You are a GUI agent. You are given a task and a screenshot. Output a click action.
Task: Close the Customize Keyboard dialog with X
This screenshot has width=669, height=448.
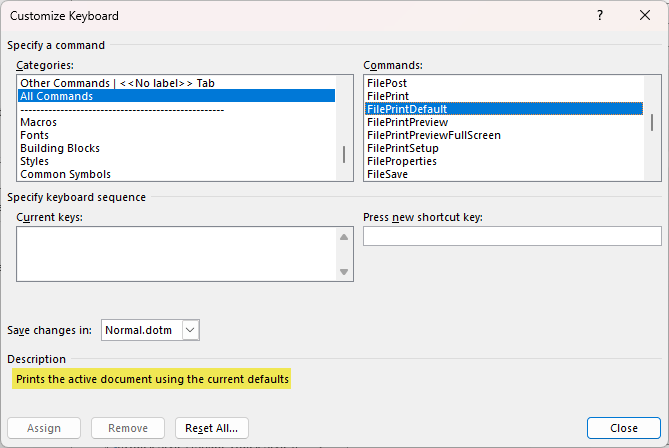[645, 15]
